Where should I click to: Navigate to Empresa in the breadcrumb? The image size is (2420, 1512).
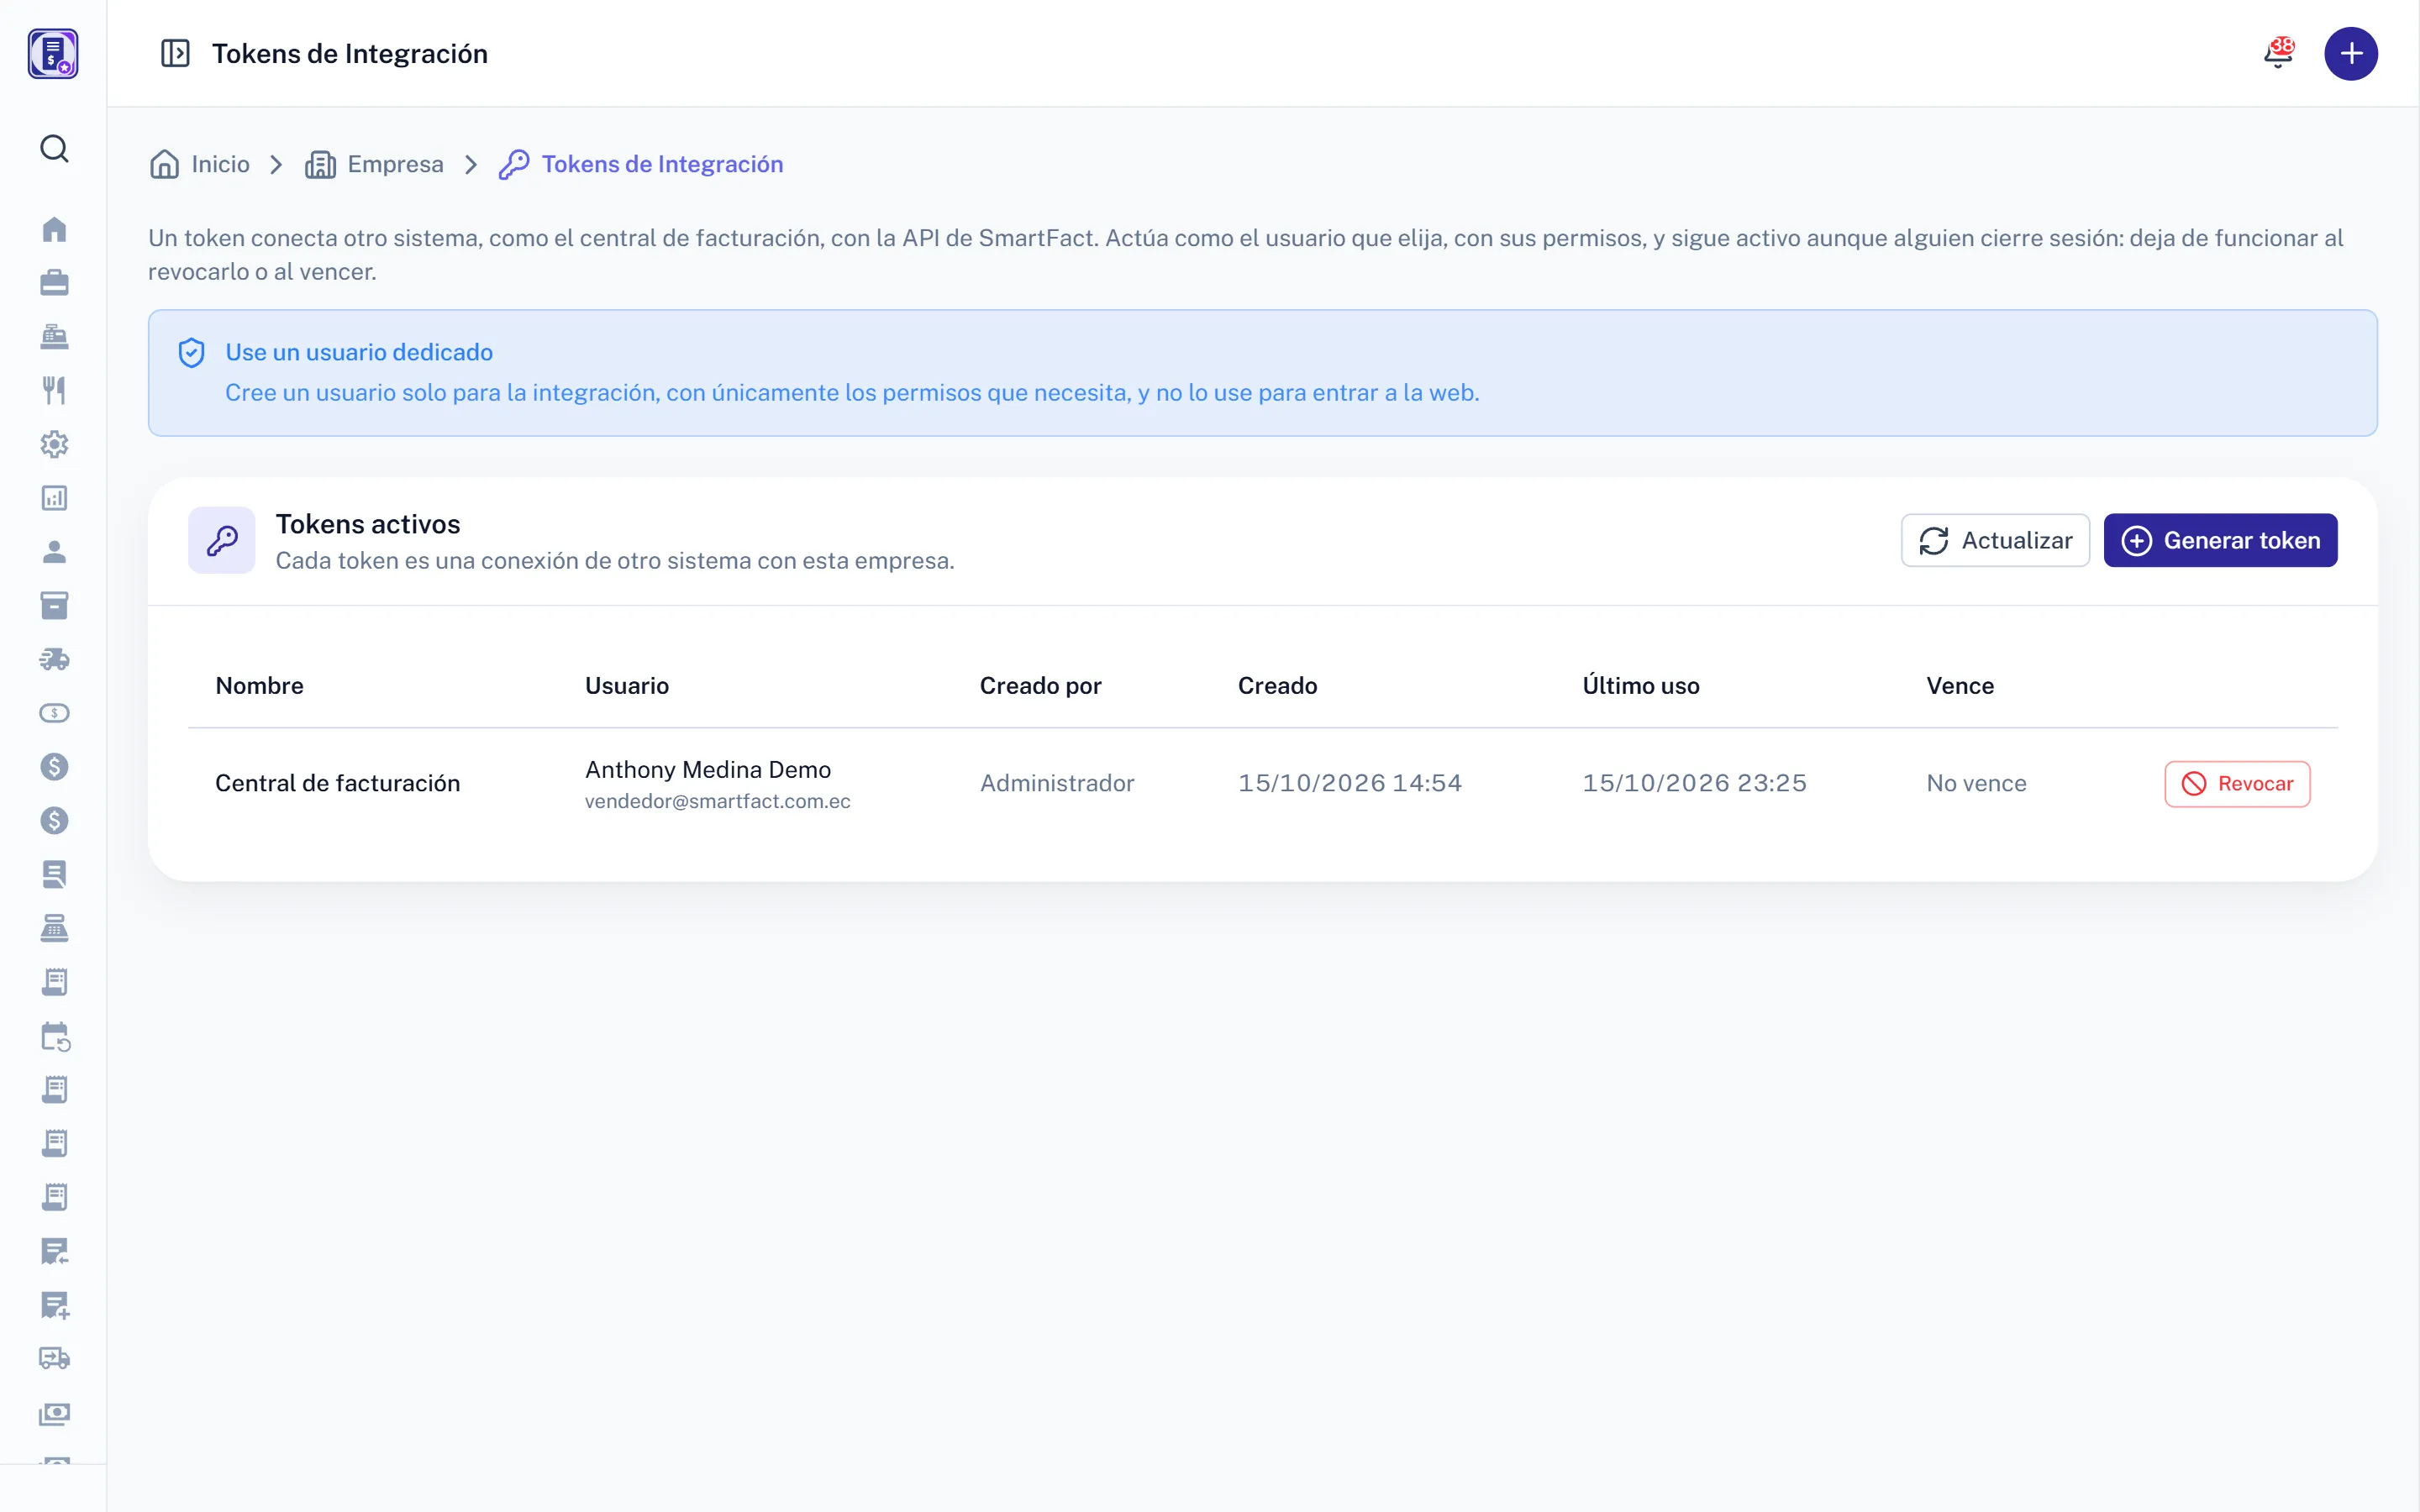tap(375, 164)
